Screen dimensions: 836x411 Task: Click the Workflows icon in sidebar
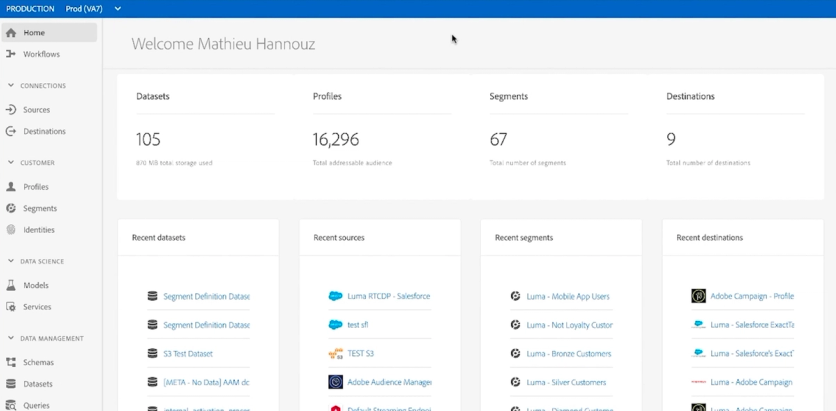pyautogui.click(x=11, y=54)
